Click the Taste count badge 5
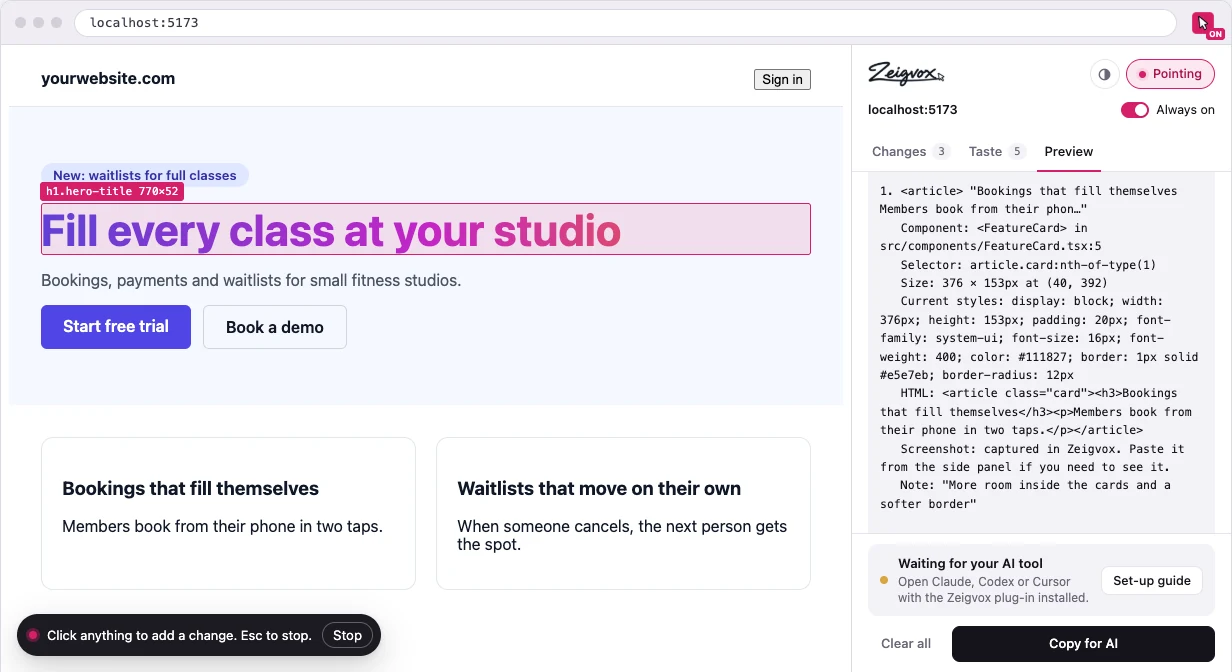 (x=1017, y=152)
